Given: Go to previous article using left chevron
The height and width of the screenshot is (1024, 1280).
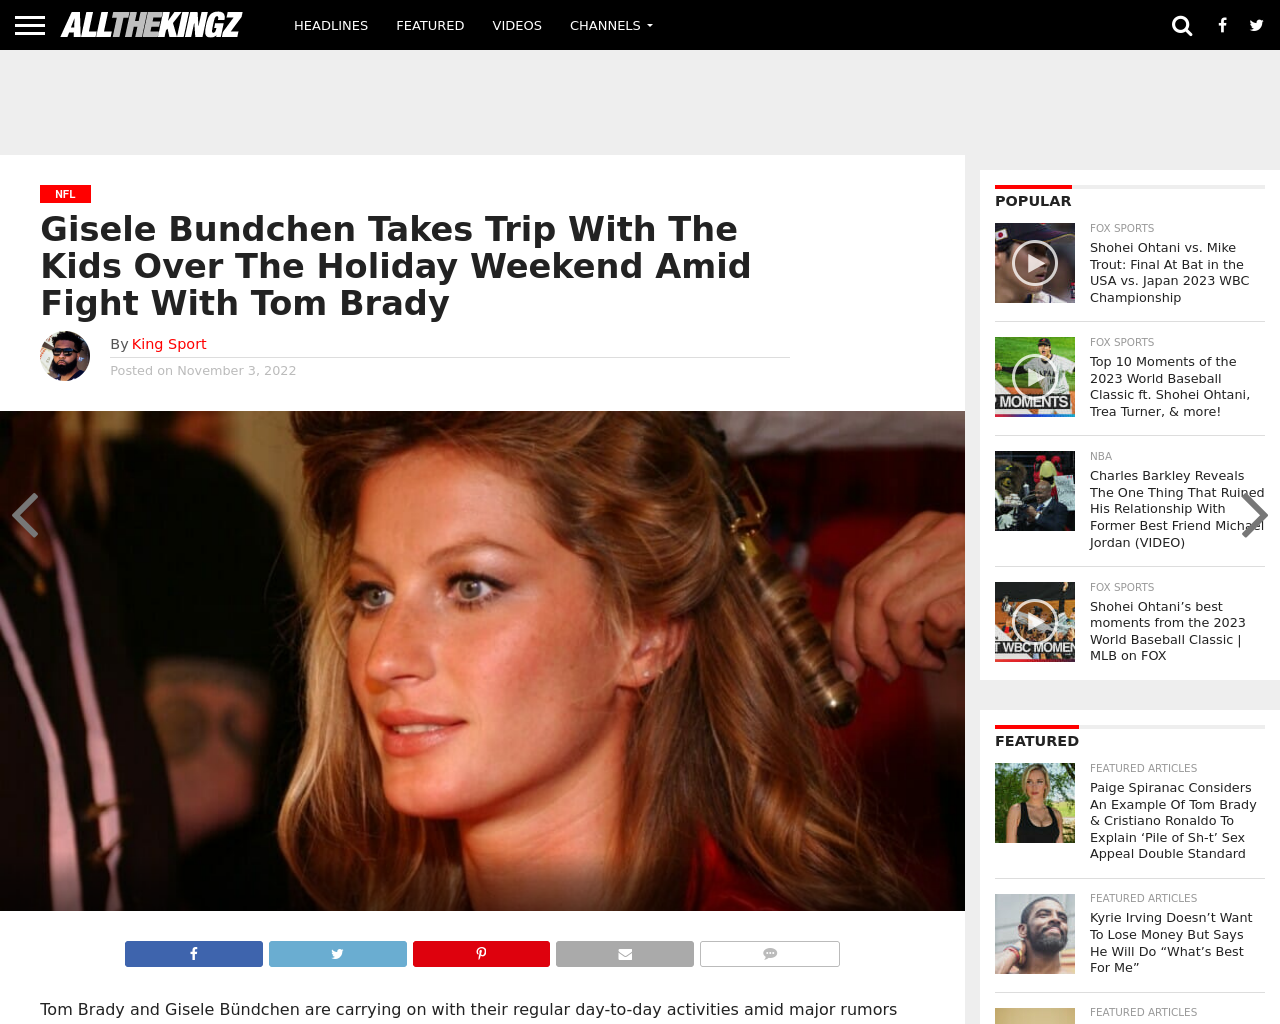Looking at the screenshot, I should coord(25,515).
